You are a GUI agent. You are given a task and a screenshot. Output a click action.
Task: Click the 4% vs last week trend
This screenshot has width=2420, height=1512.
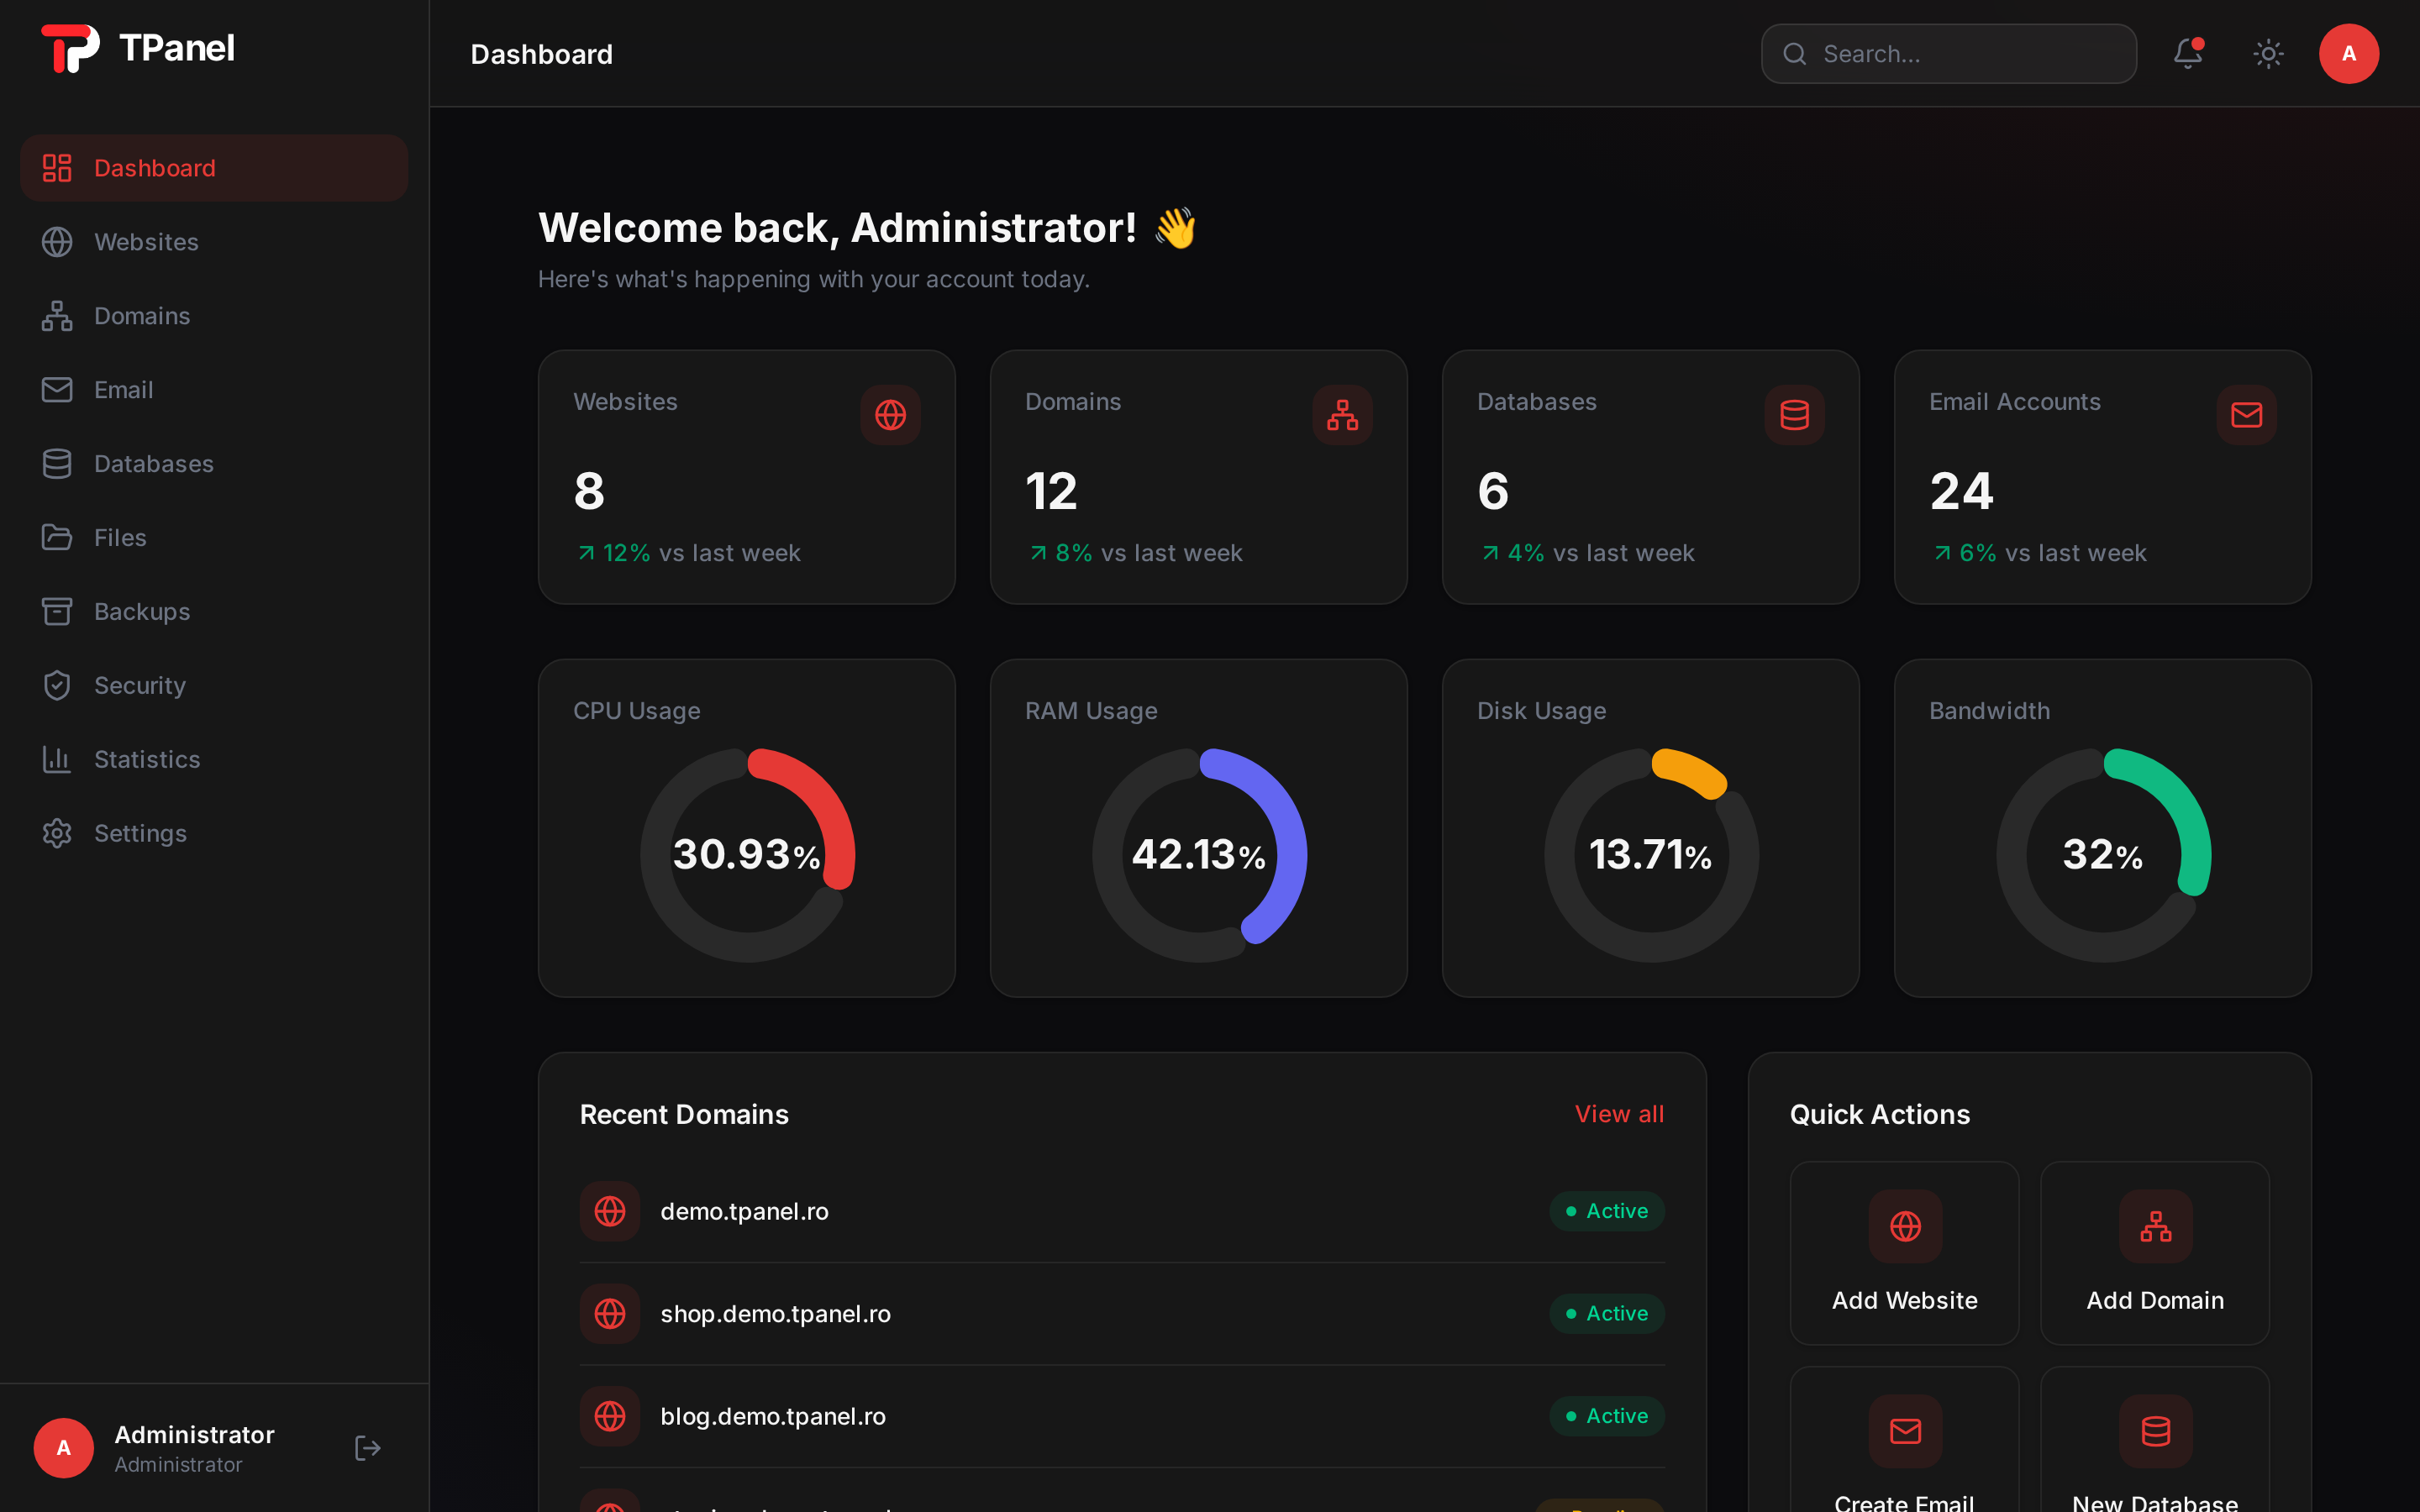[1588, 553]
